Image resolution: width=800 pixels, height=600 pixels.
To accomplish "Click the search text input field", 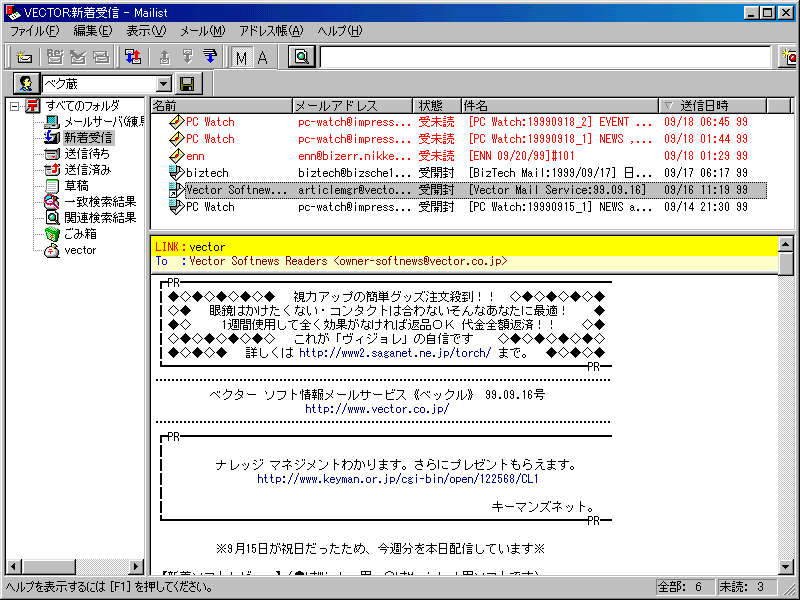I will pyautogui.click(x=545, y=57).
